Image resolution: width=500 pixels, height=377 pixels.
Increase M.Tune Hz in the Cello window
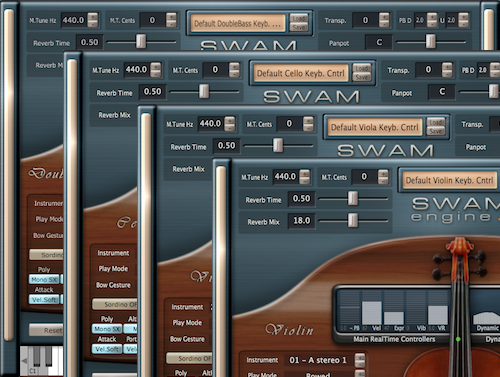[156, 66]
